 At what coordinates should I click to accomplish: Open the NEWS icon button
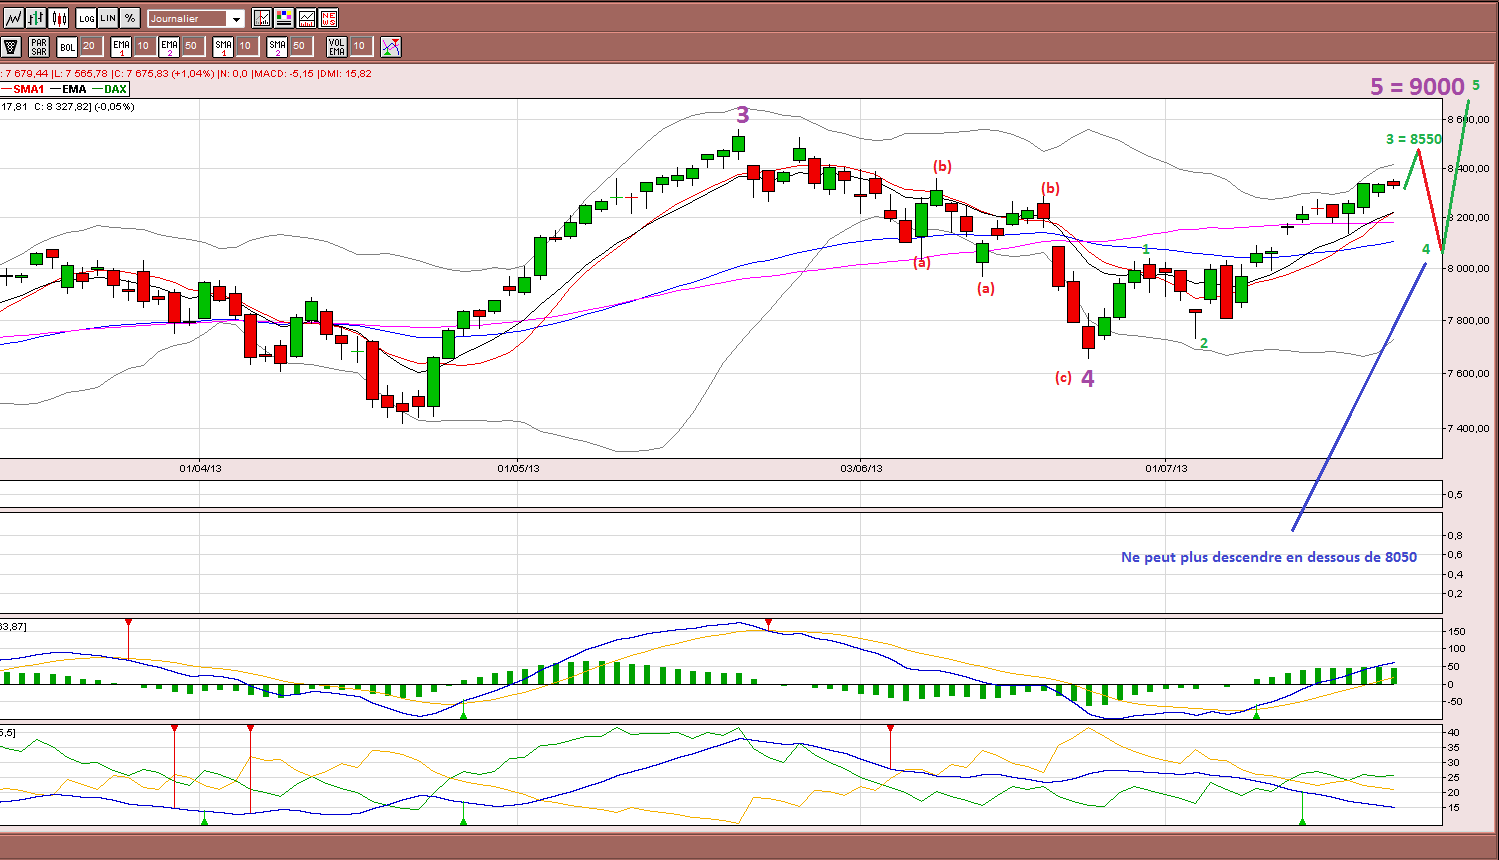point(328,18)
